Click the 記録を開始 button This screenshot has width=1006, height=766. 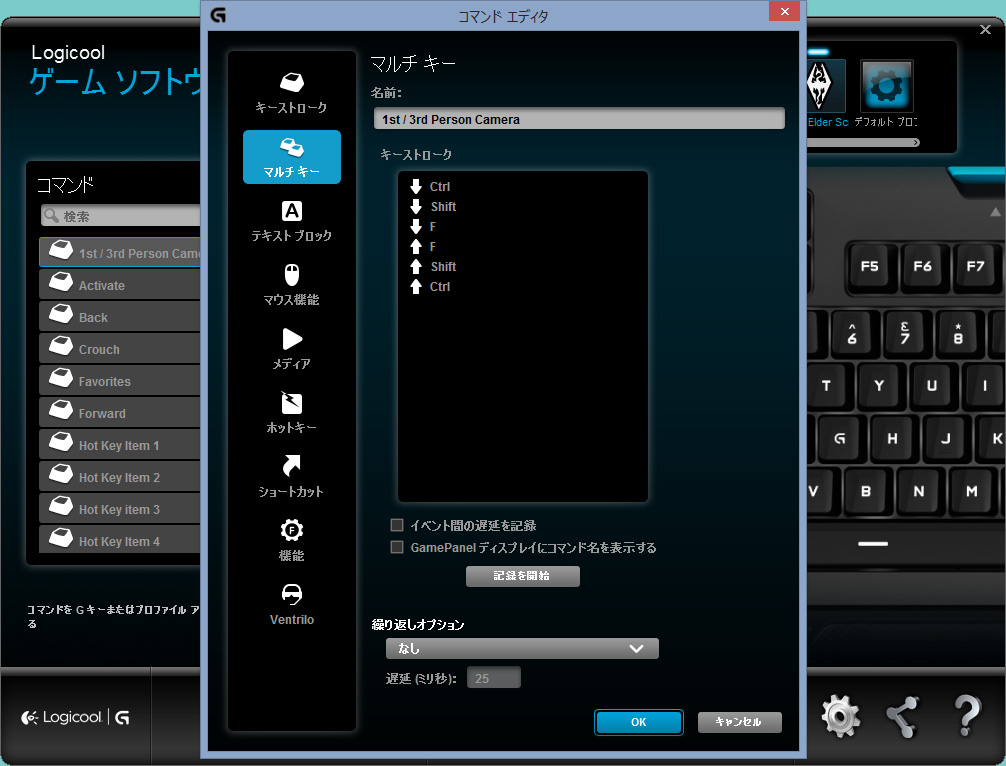click(522, 576)
